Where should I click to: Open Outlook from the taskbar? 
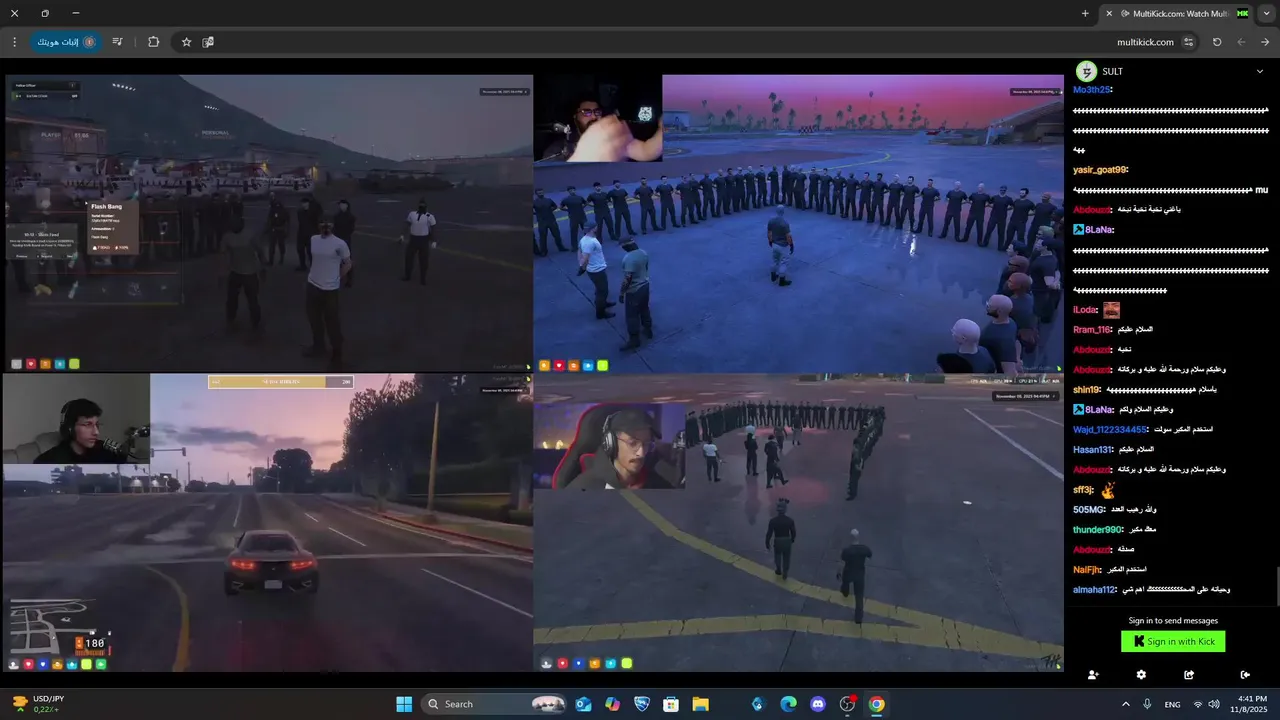click(x=583, y=704)
